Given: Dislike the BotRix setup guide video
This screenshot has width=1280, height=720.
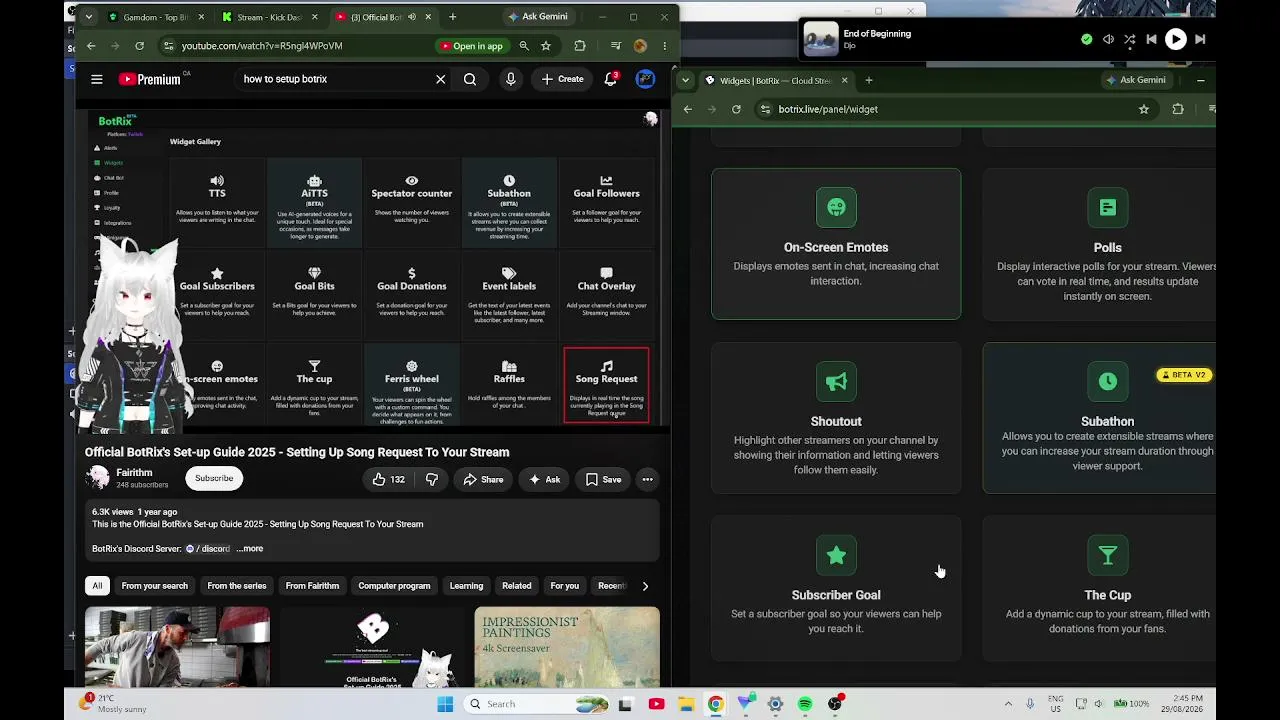Looking at the screenshot, I should pyautogui.click(x=432, y=480).
